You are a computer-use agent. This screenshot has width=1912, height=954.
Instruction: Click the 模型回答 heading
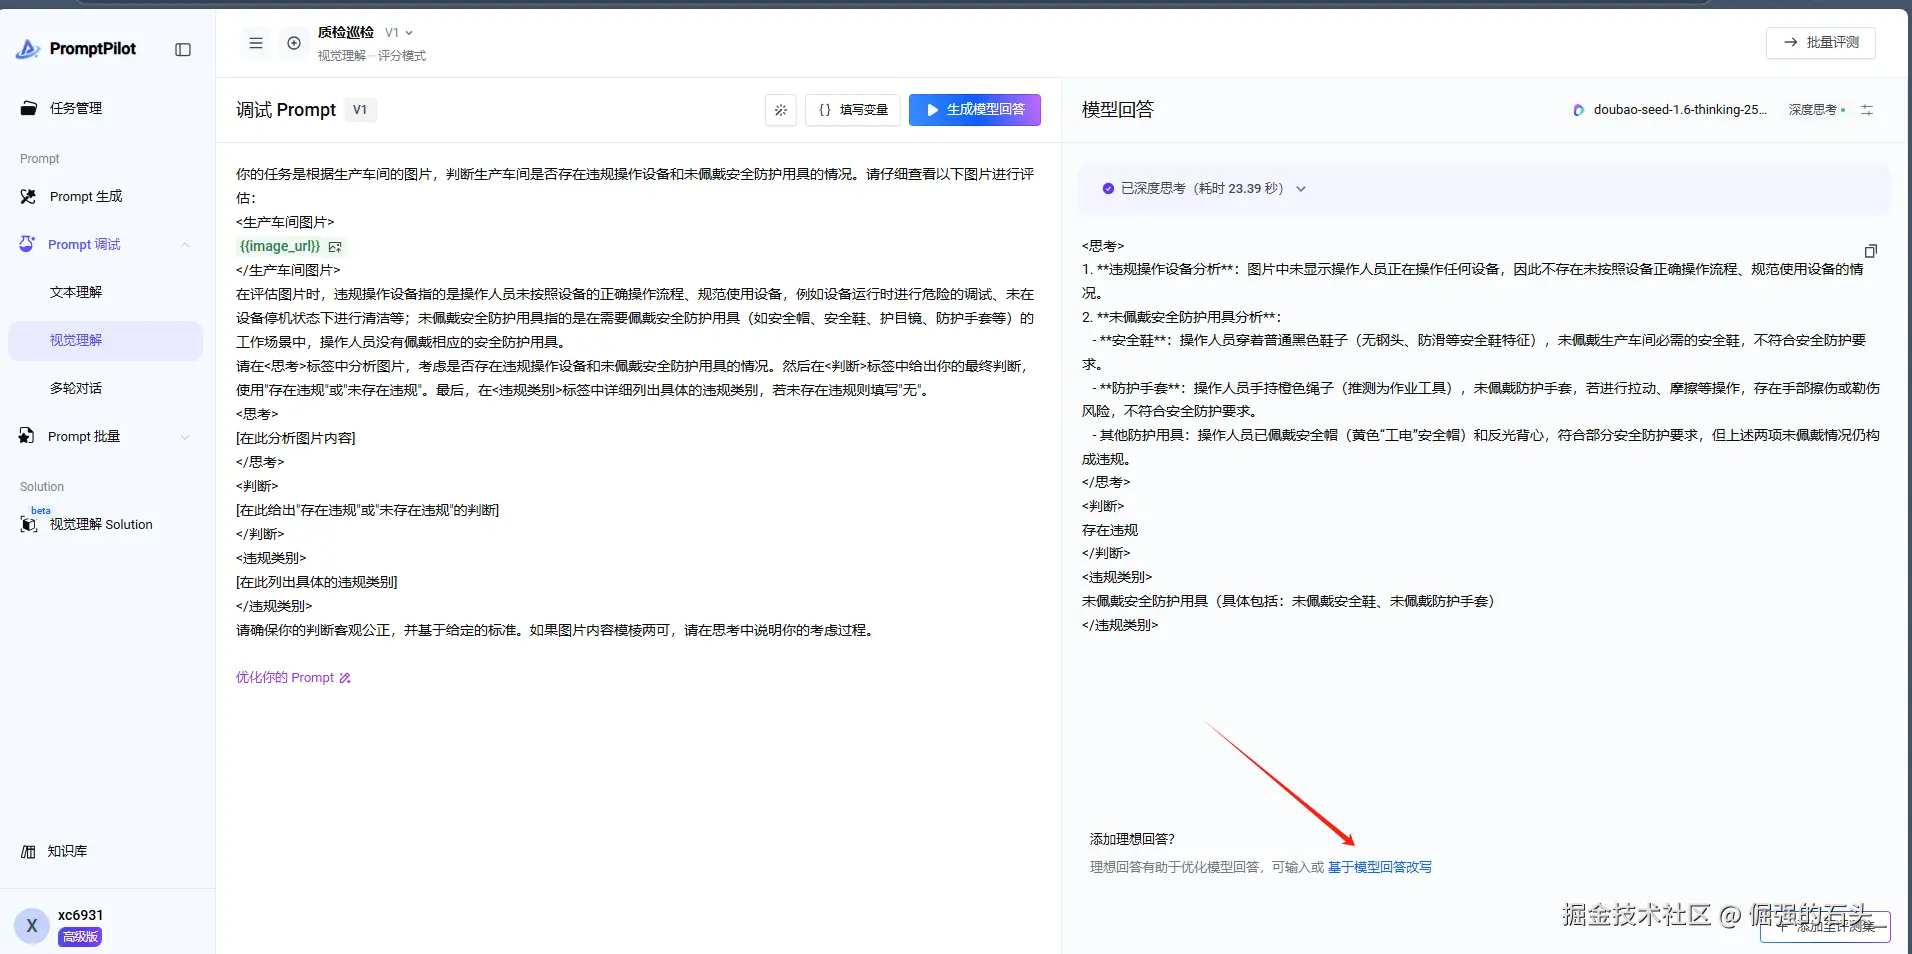(x=1118, y=110)
